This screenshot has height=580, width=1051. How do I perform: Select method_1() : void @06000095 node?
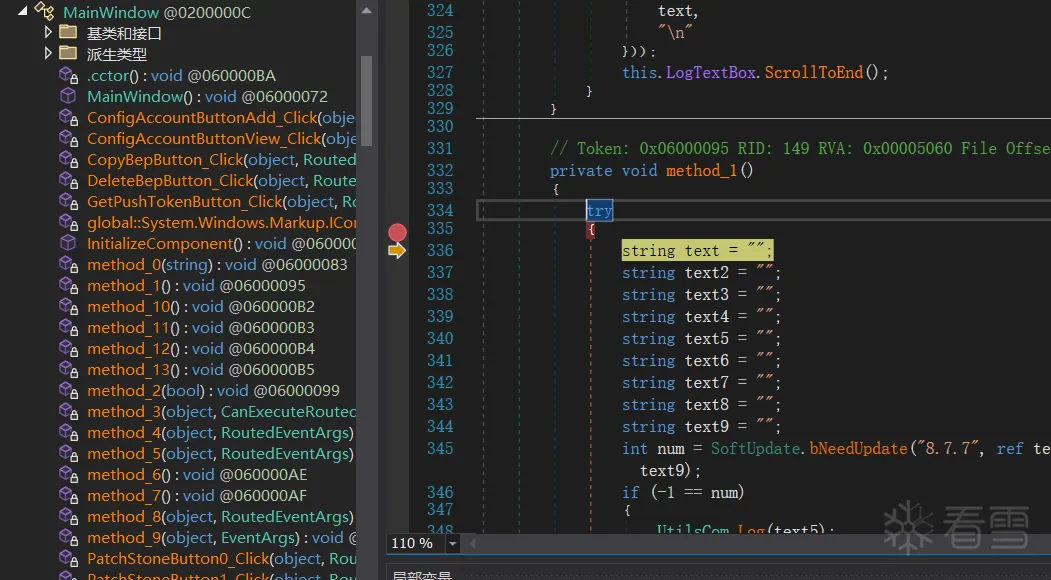pyautogui.click(x=196, y=286)
